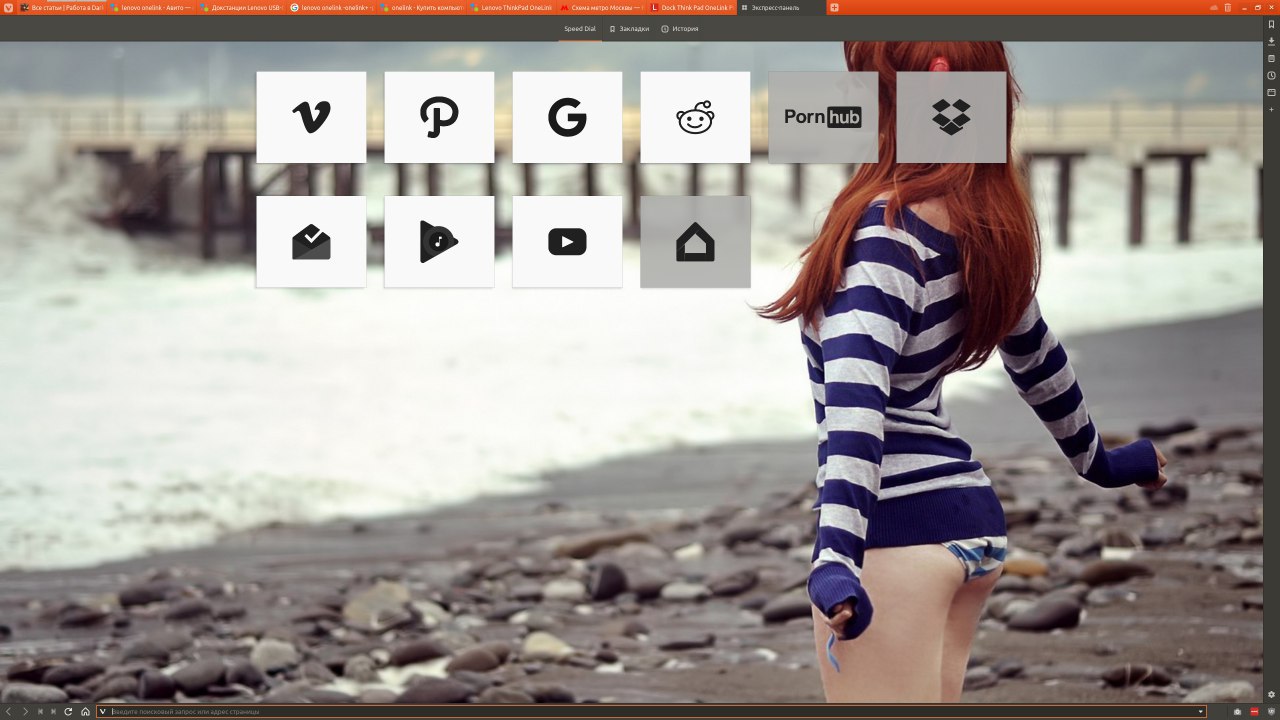Screen dimensions: 1280x720
Task: Switch to the 'onelink - Купить компьют' tab
Action: [x=422, y=7]
